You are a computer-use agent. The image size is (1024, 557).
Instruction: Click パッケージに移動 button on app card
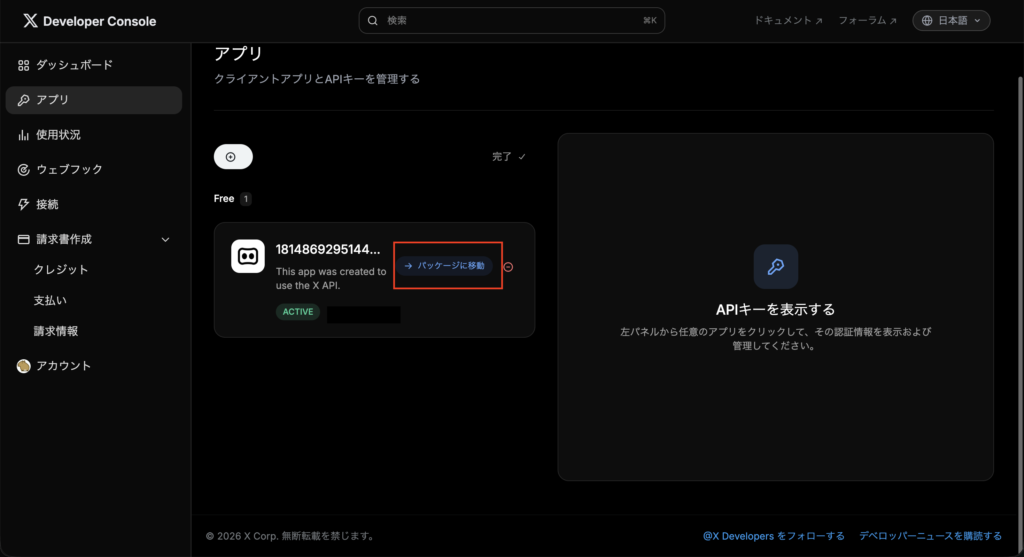444,266
